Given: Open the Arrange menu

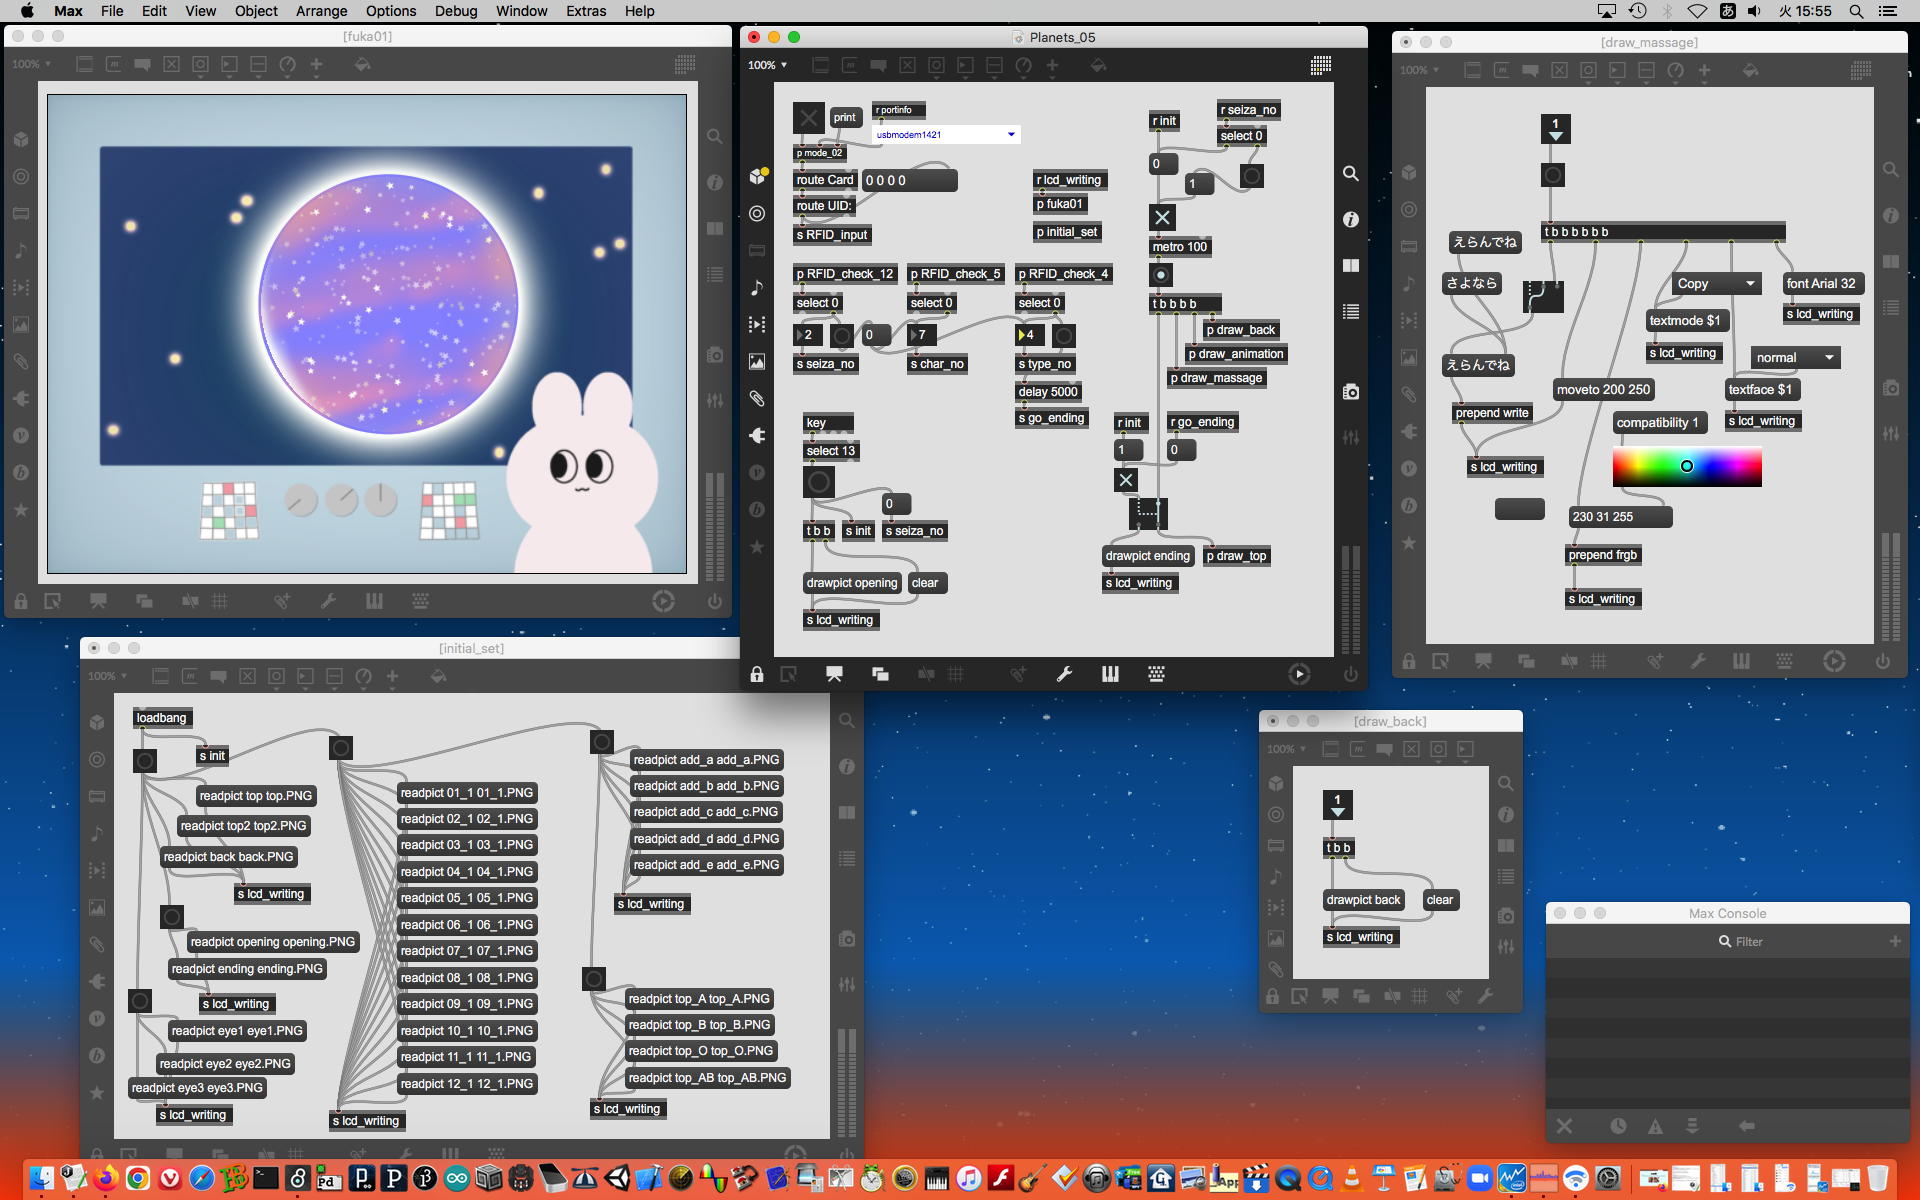Looking at the screenshot, I should (x=321, y=11).
